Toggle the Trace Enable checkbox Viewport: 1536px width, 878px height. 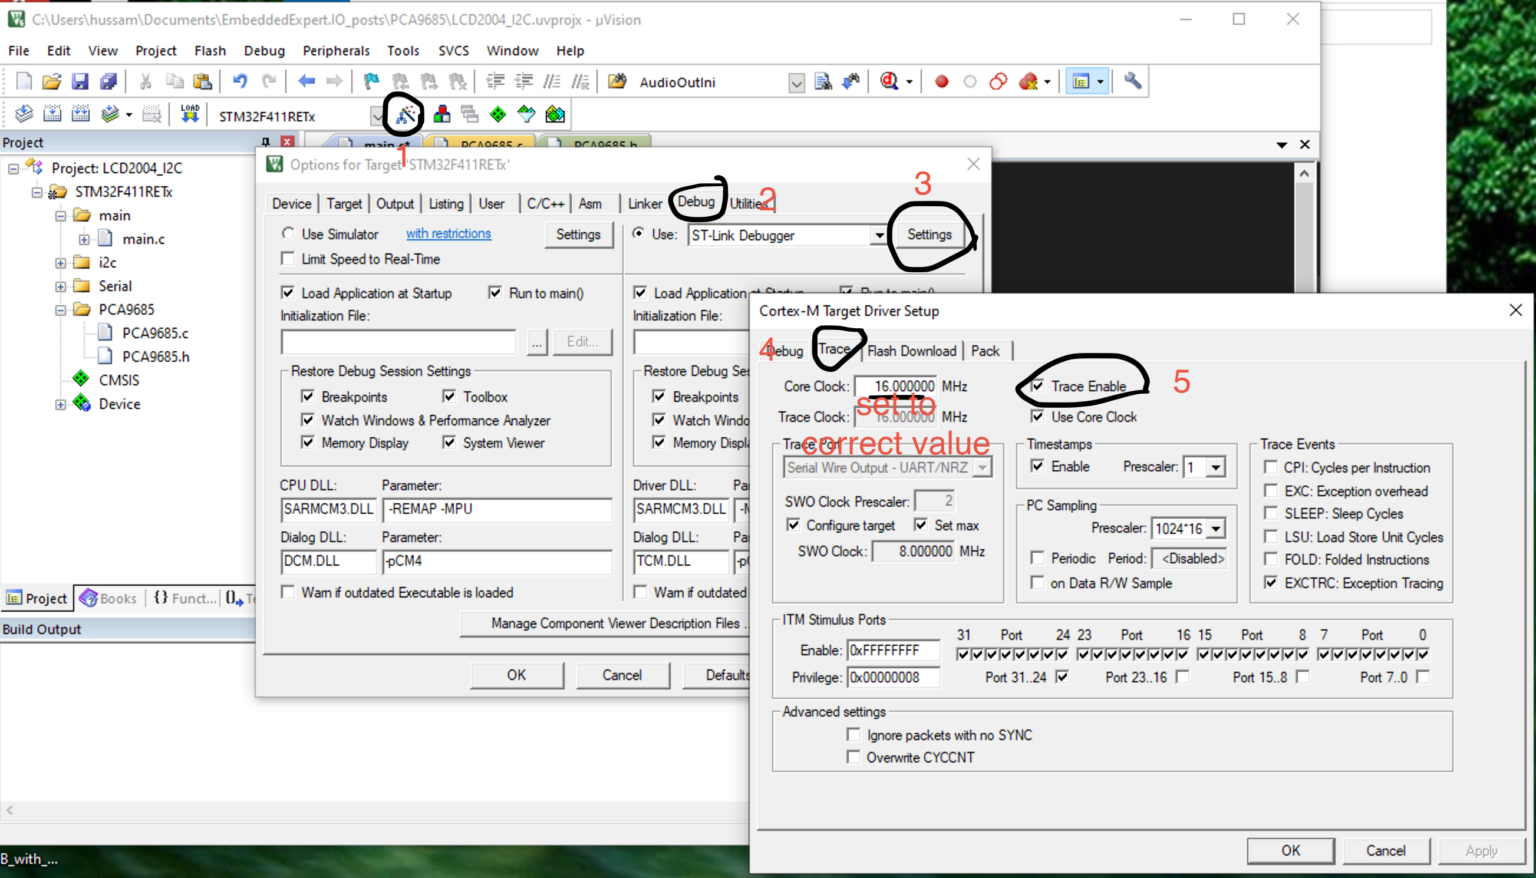[x=1037, y=386]
